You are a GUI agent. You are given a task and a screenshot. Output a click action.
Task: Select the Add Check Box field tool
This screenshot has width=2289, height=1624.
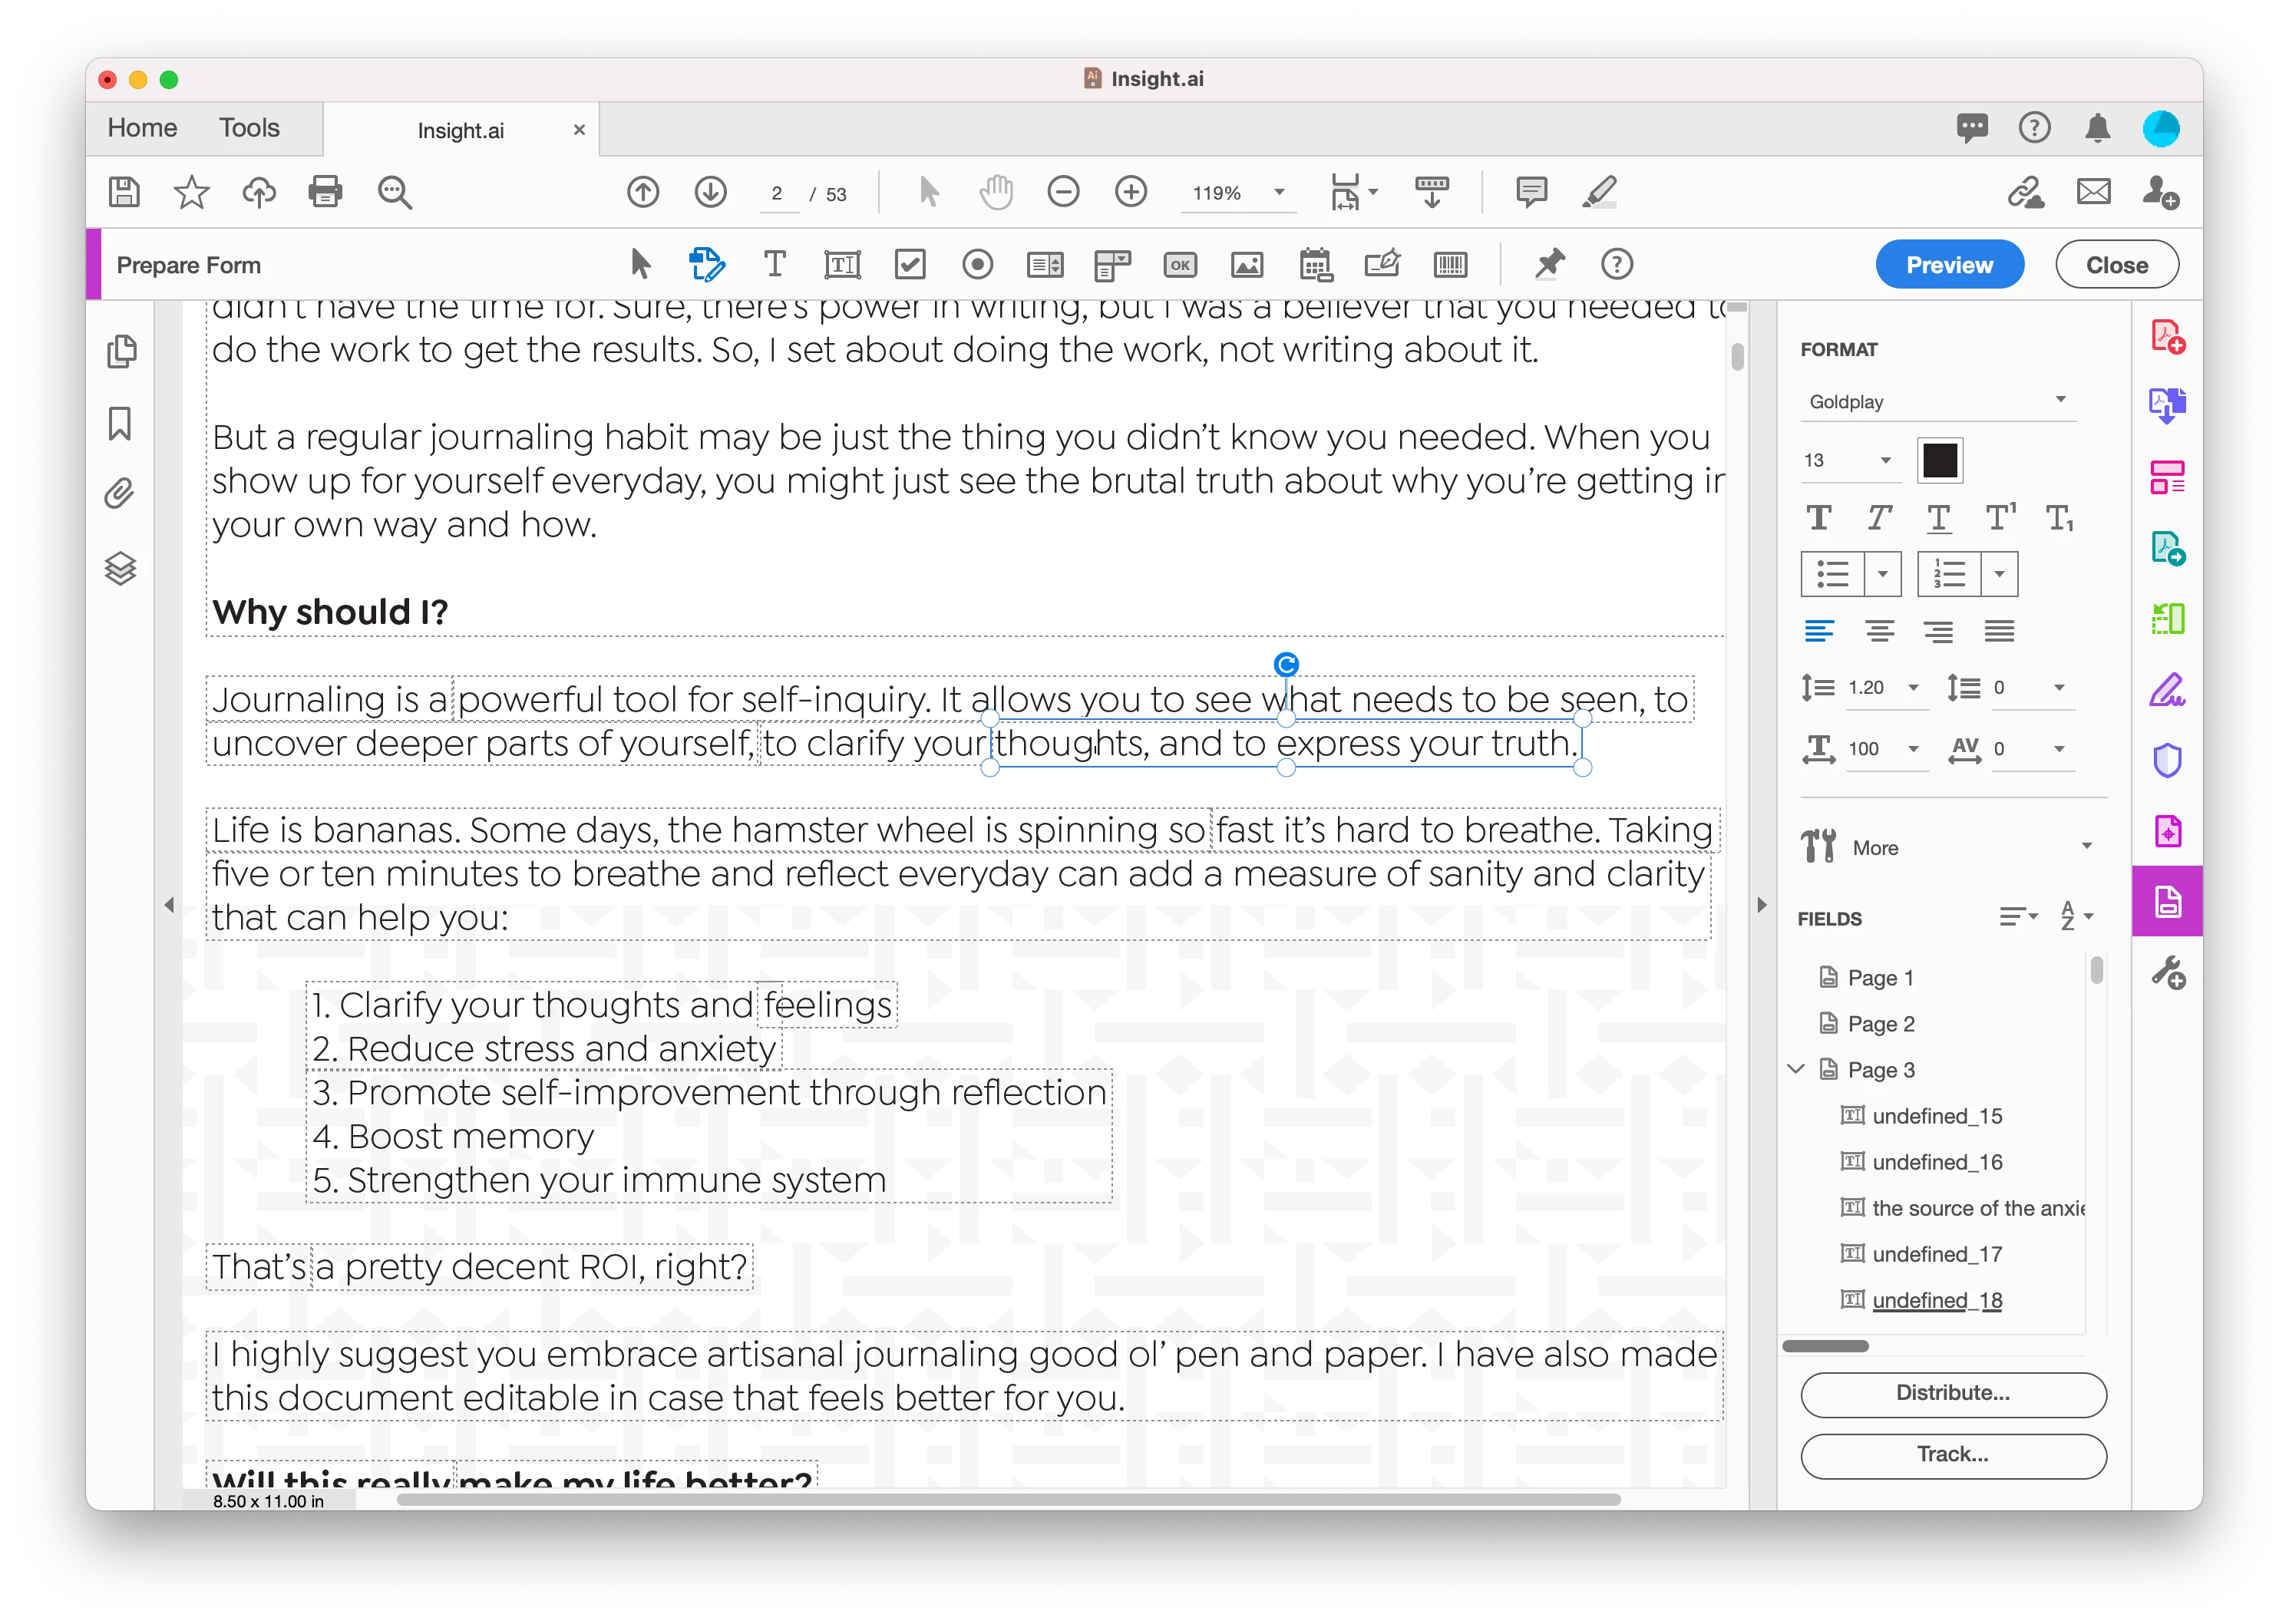tap(910, 265)
